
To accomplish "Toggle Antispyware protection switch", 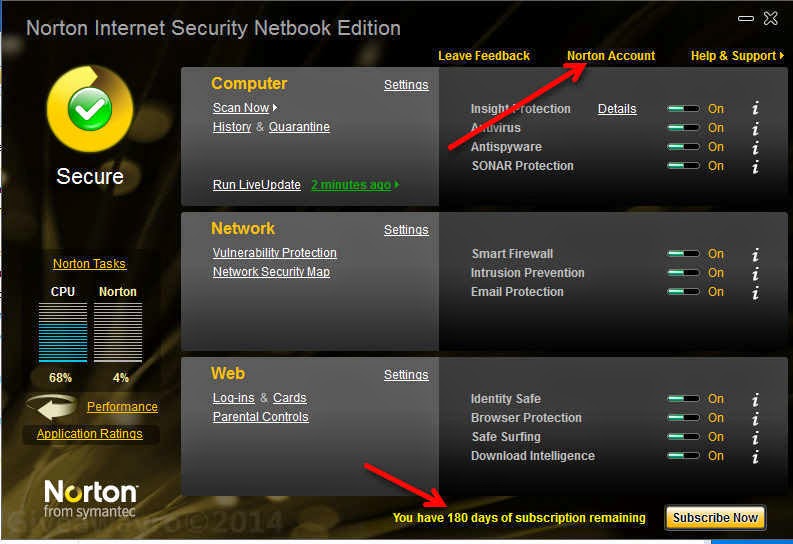I will (684, 147).
